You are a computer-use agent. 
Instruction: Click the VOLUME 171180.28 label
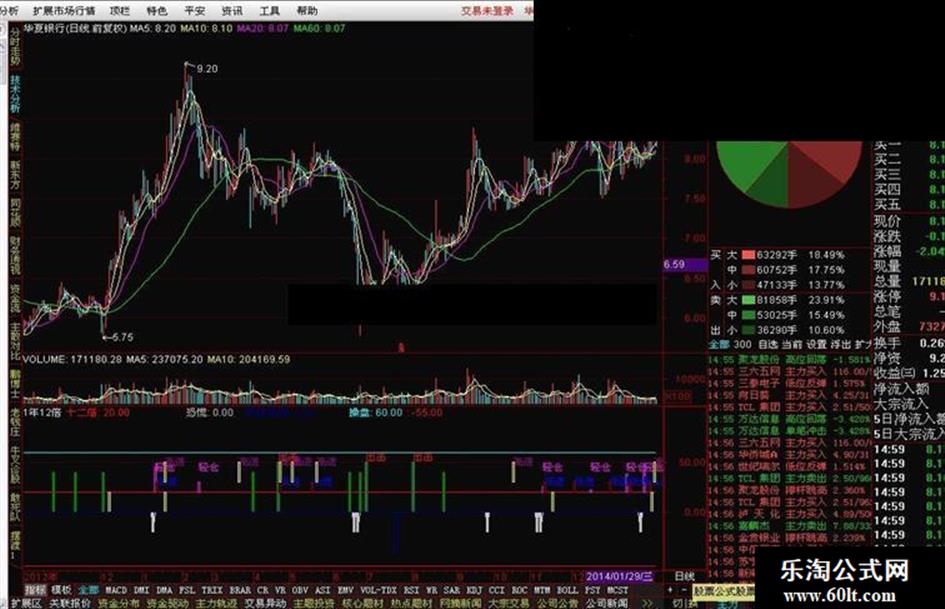(x=72, y=359)
